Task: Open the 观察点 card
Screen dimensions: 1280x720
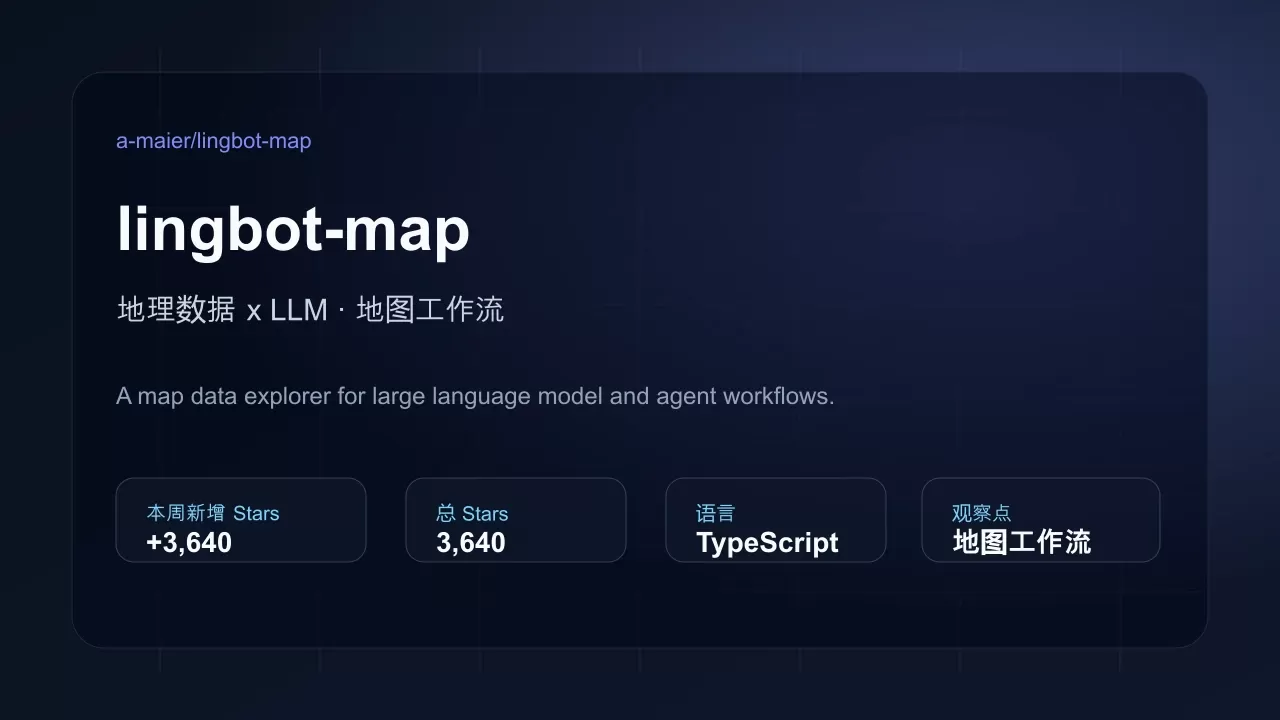Action: pyautogui.click(x=1041, y=520)
